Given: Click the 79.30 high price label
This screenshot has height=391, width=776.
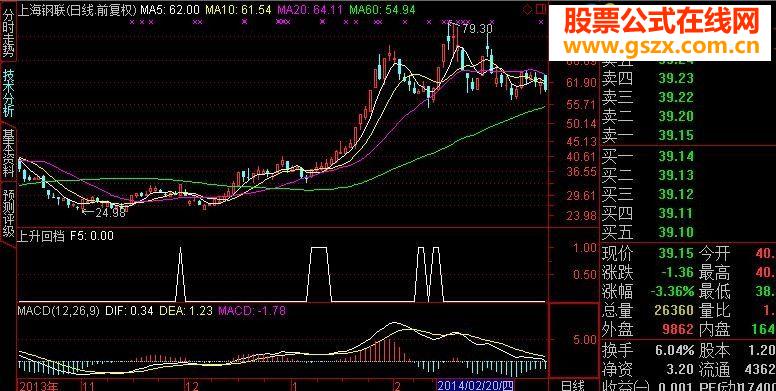Looking at the screenshot, I should point(479,29).
